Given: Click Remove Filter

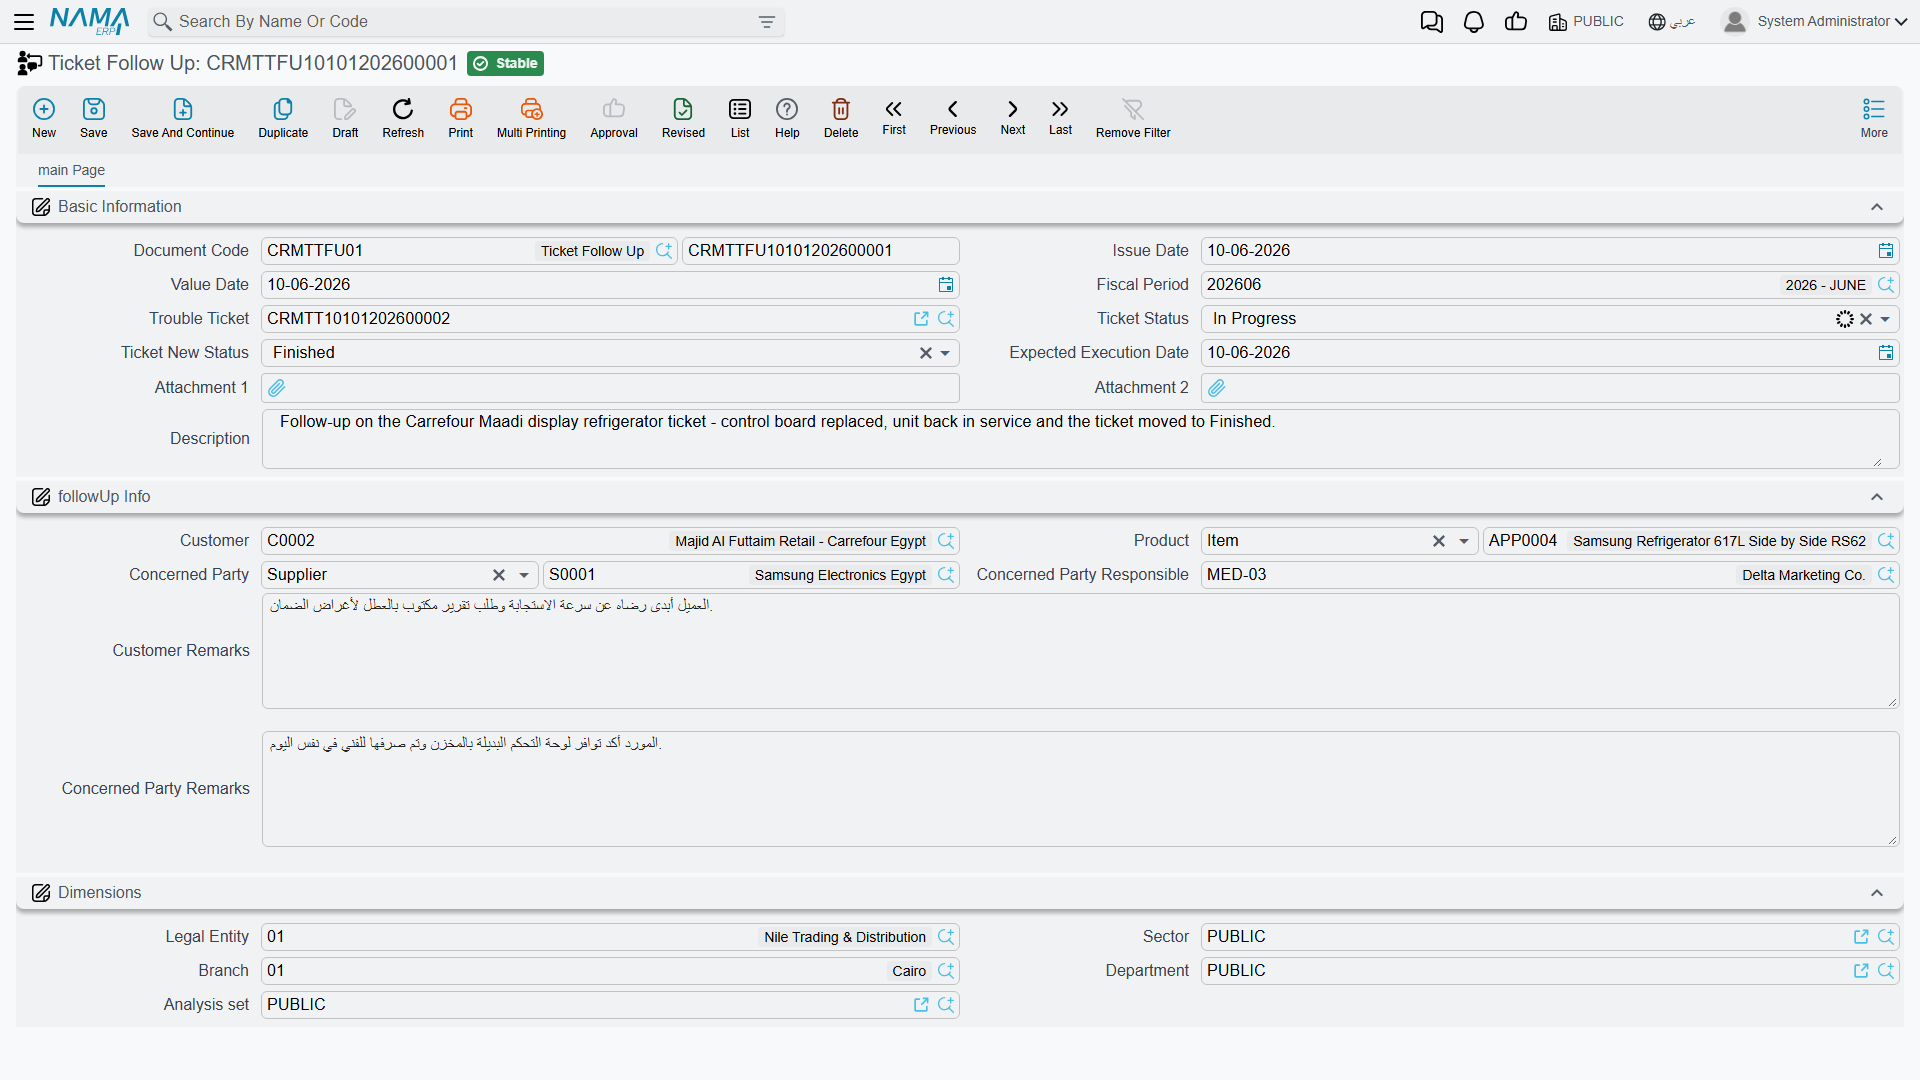Looking at the screenshot, I should click(x=1133, y=118).
